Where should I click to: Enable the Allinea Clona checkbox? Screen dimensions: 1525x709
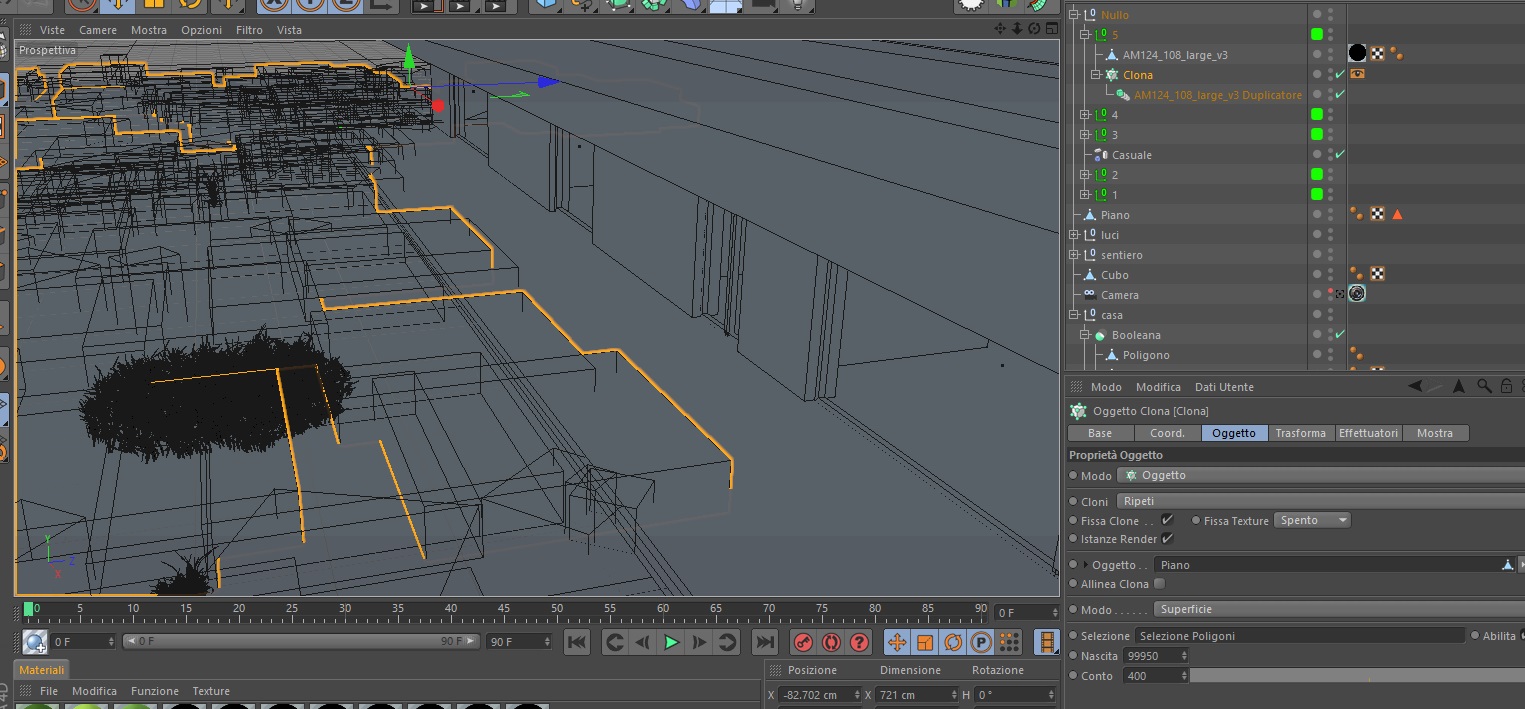pos(1160,583)
